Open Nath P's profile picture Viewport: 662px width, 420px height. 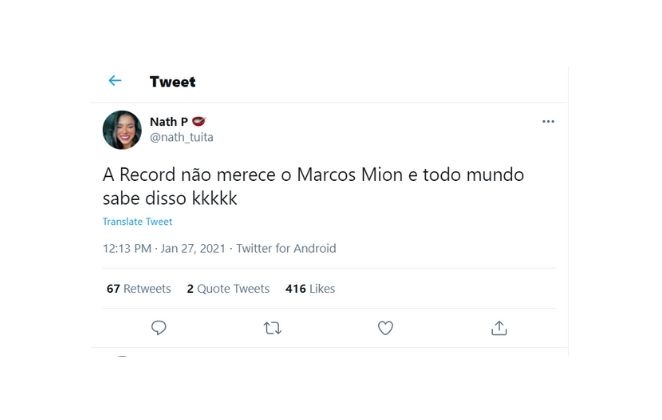coord(122,129)
